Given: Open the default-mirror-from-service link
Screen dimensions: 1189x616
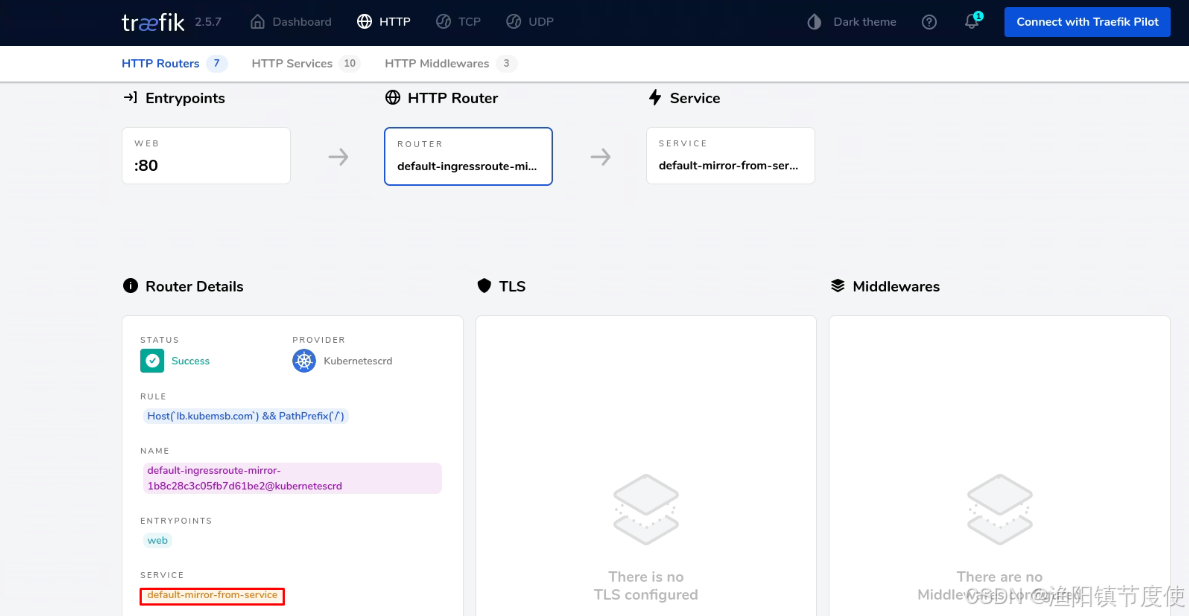Looking at the screenshot, I should pos(212,596).
